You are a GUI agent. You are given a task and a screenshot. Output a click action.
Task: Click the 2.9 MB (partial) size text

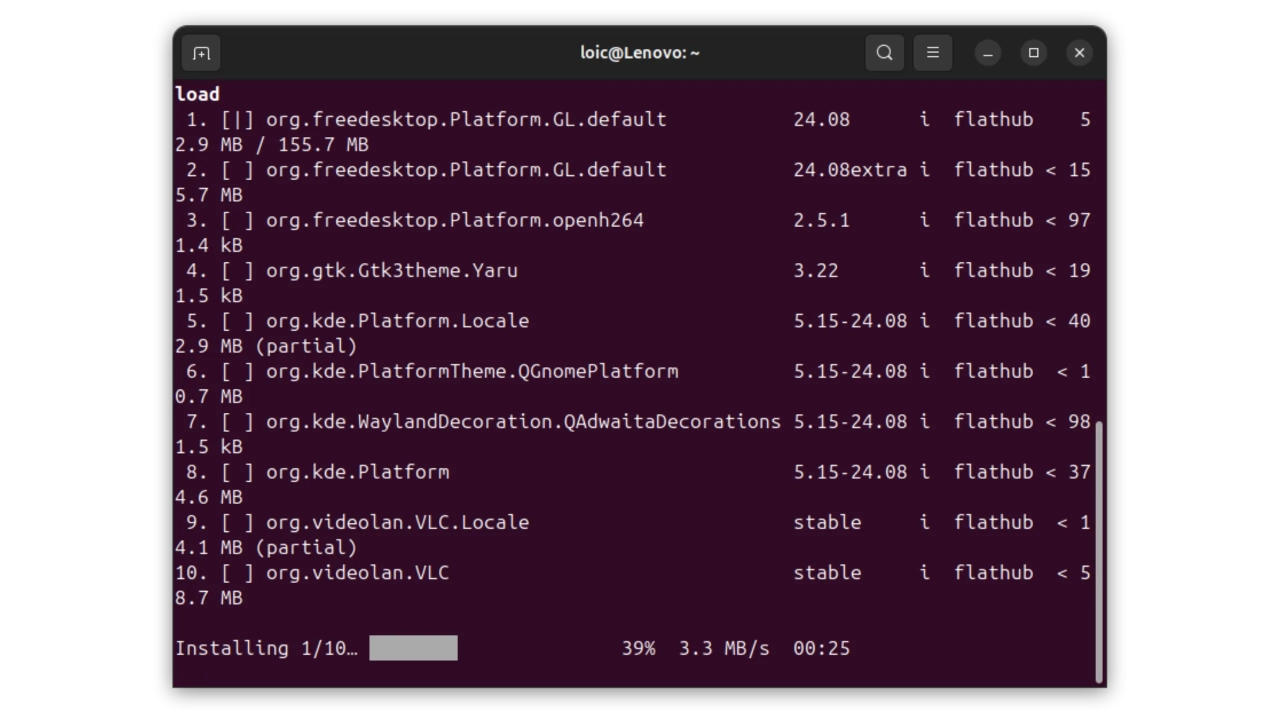point(266,346)
